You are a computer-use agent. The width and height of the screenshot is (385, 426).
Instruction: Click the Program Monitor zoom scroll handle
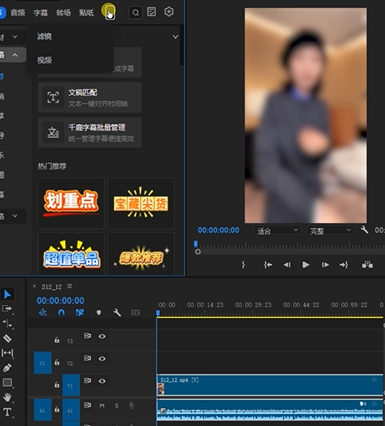pos(198,252)
